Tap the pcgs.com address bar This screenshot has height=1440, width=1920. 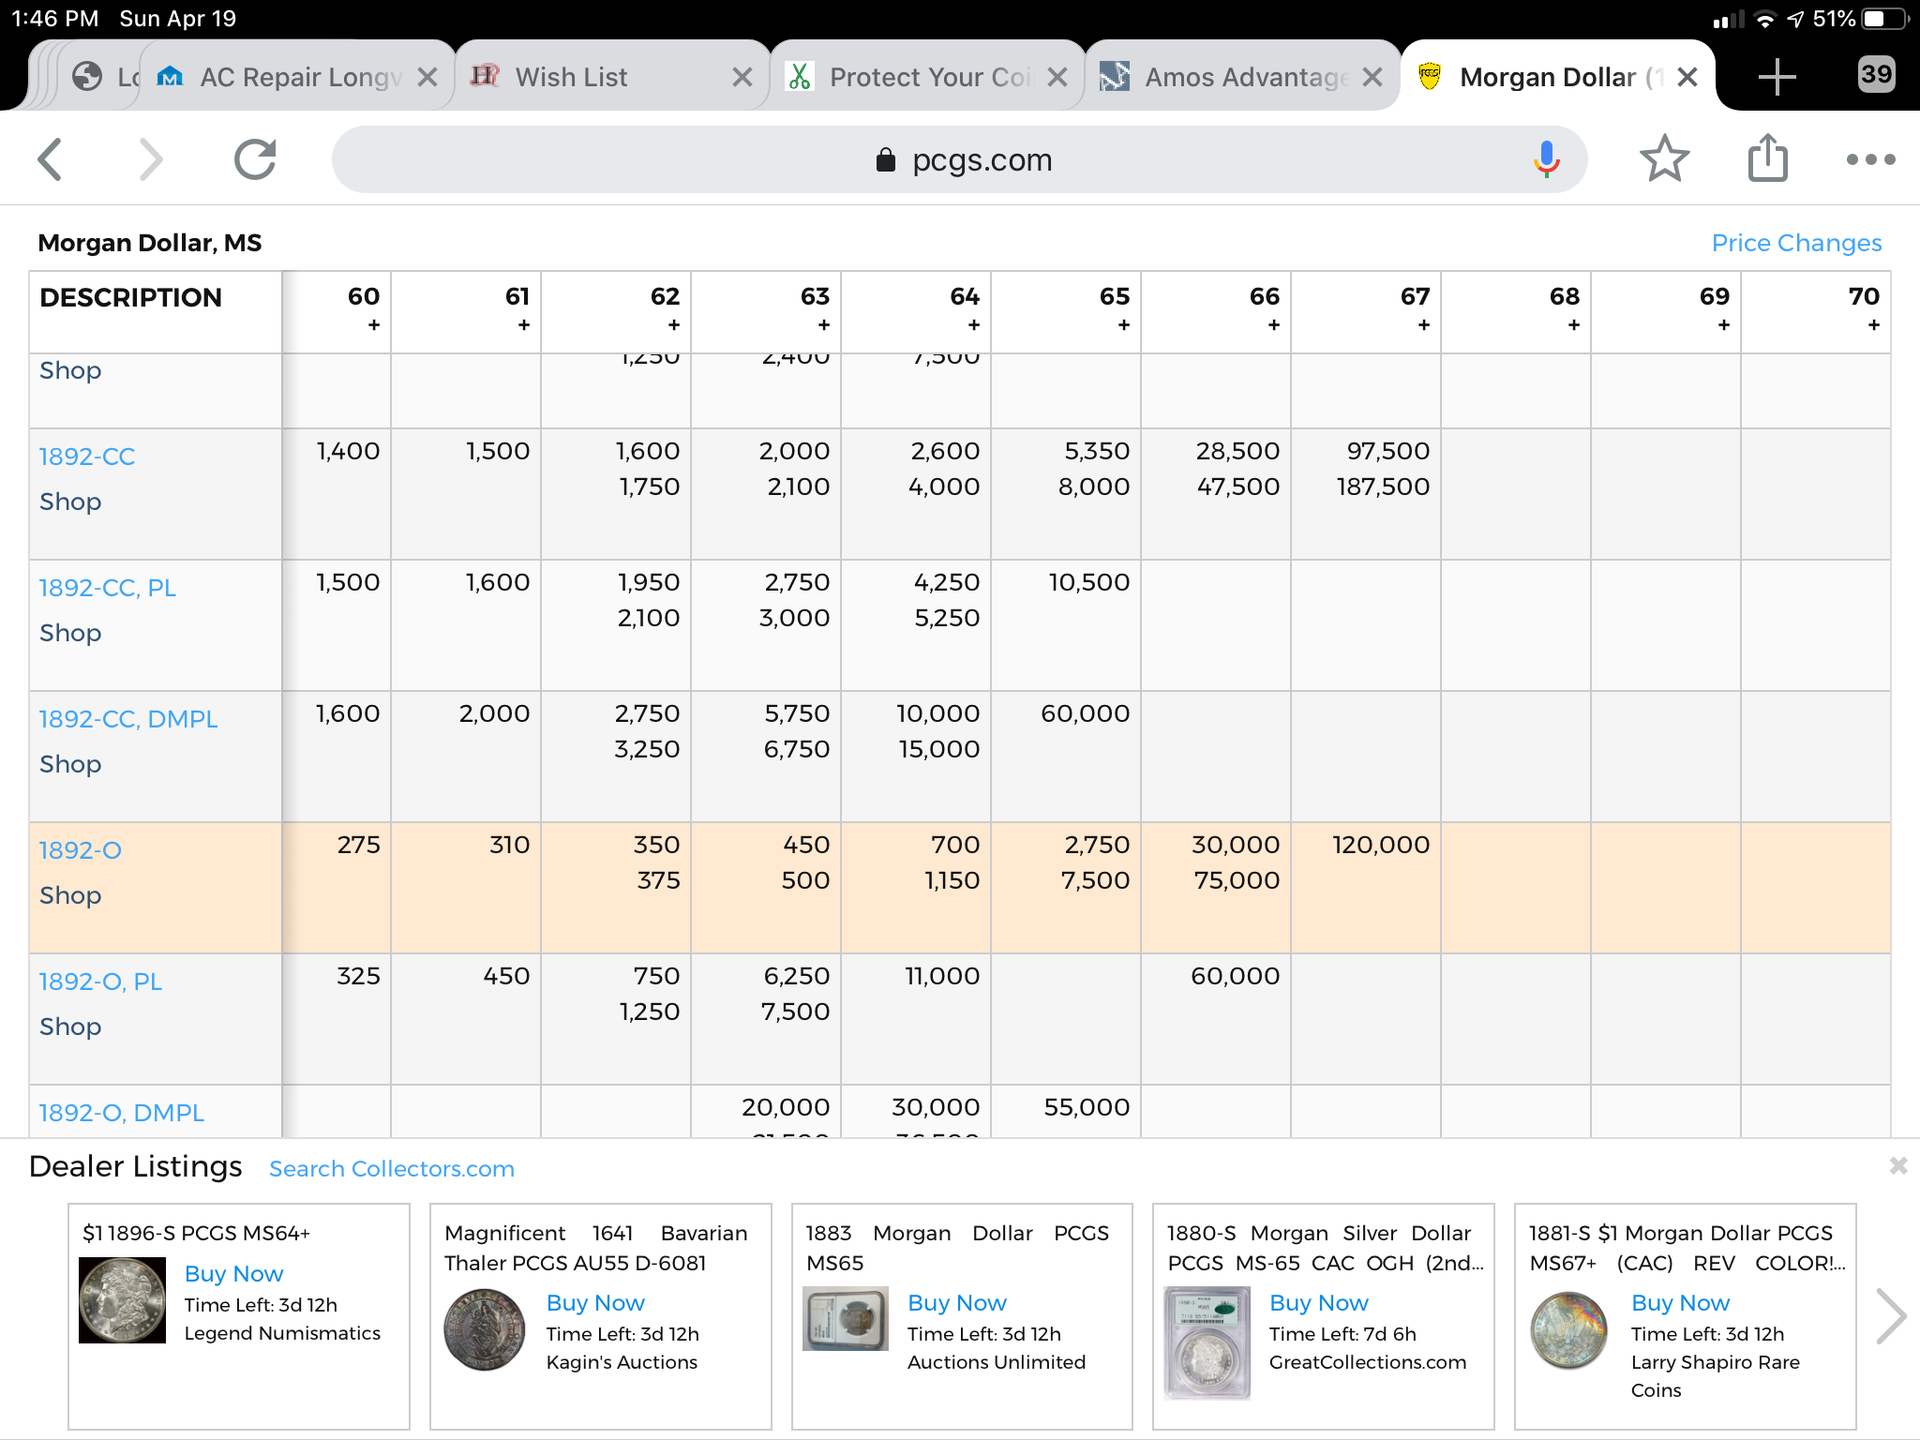pyautogui.click(x=960, y=160)
